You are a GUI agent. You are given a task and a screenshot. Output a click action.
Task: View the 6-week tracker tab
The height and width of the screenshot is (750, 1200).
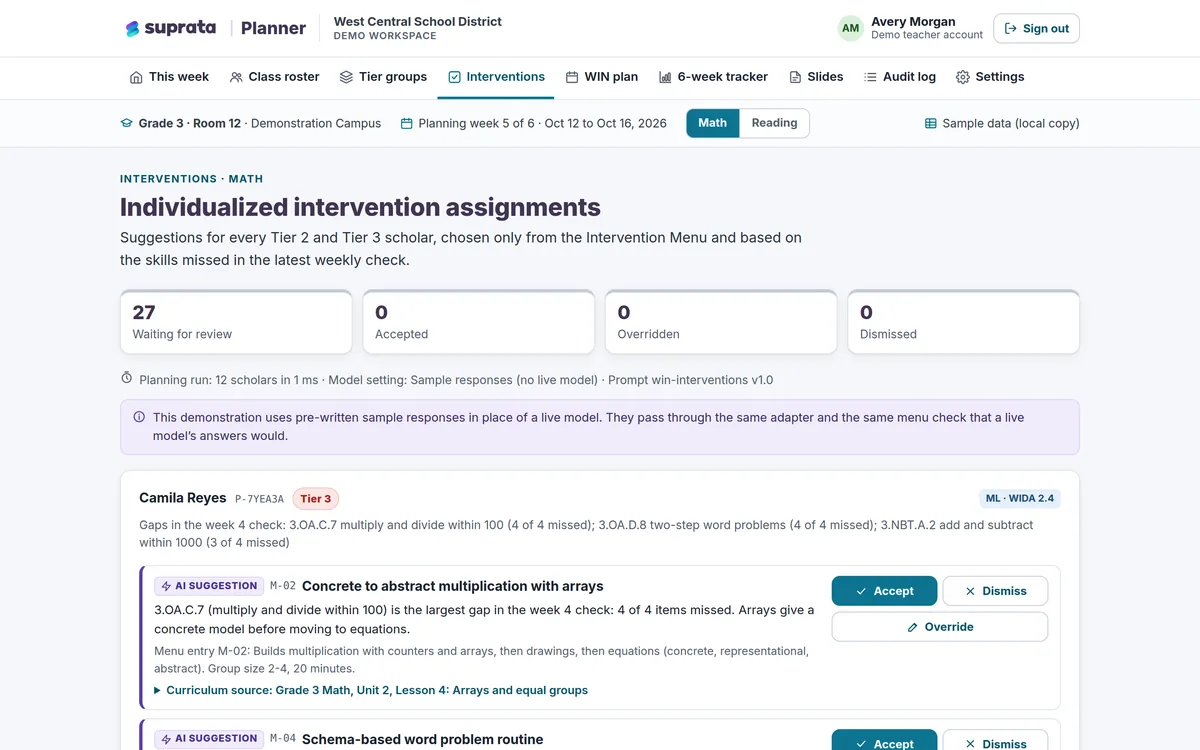[713, 77]
